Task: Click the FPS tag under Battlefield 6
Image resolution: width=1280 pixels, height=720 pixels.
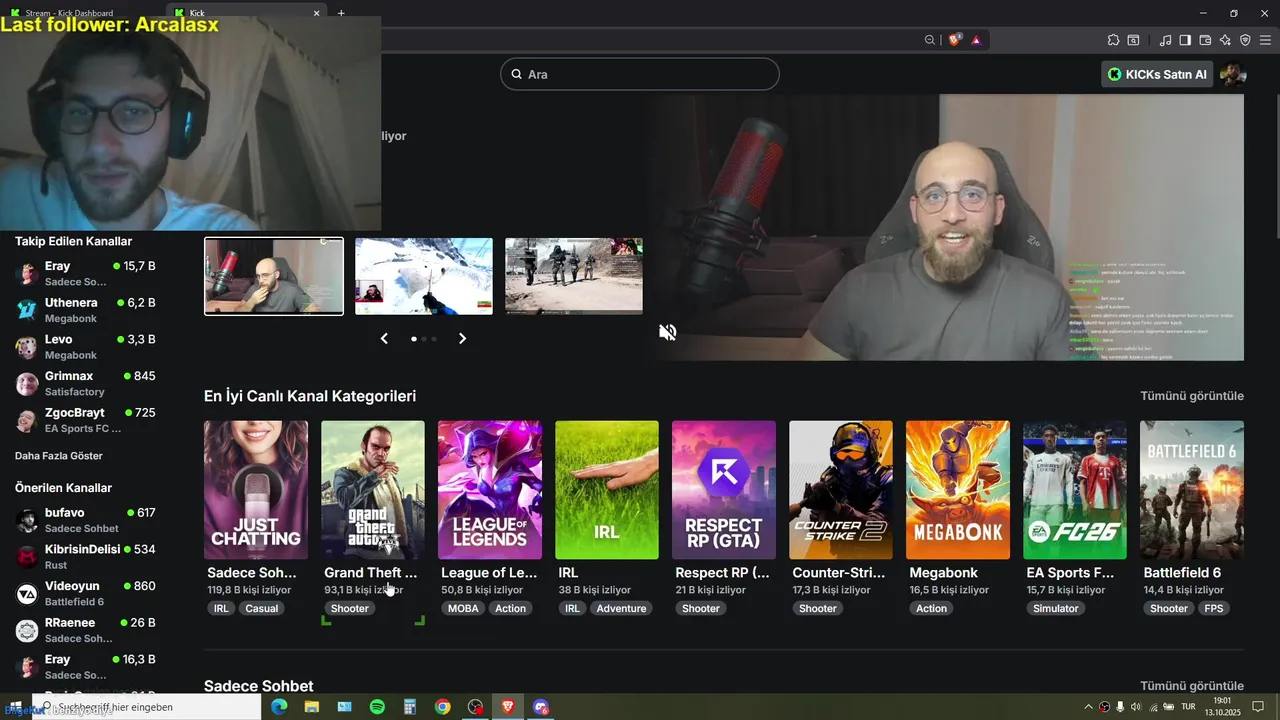Action: (1214, 608)
